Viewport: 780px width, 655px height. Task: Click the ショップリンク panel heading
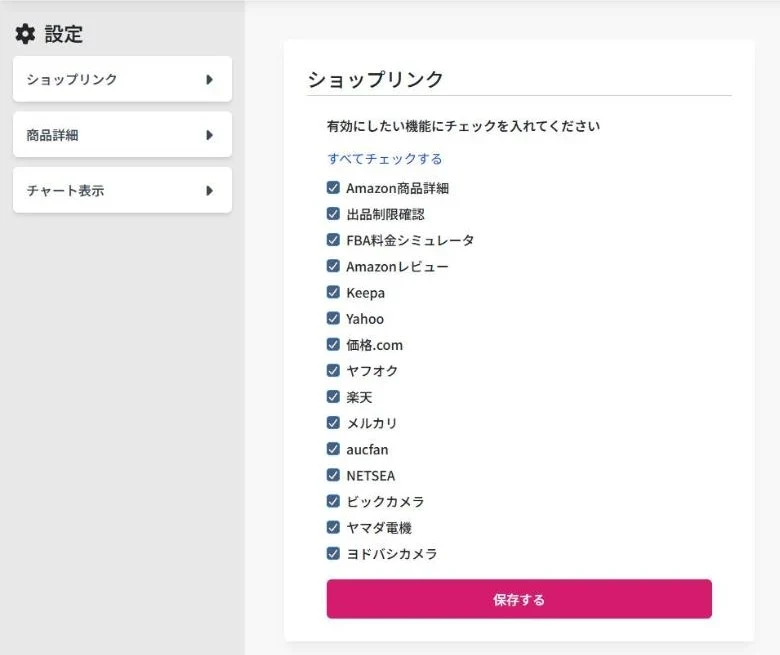point(375,80)
